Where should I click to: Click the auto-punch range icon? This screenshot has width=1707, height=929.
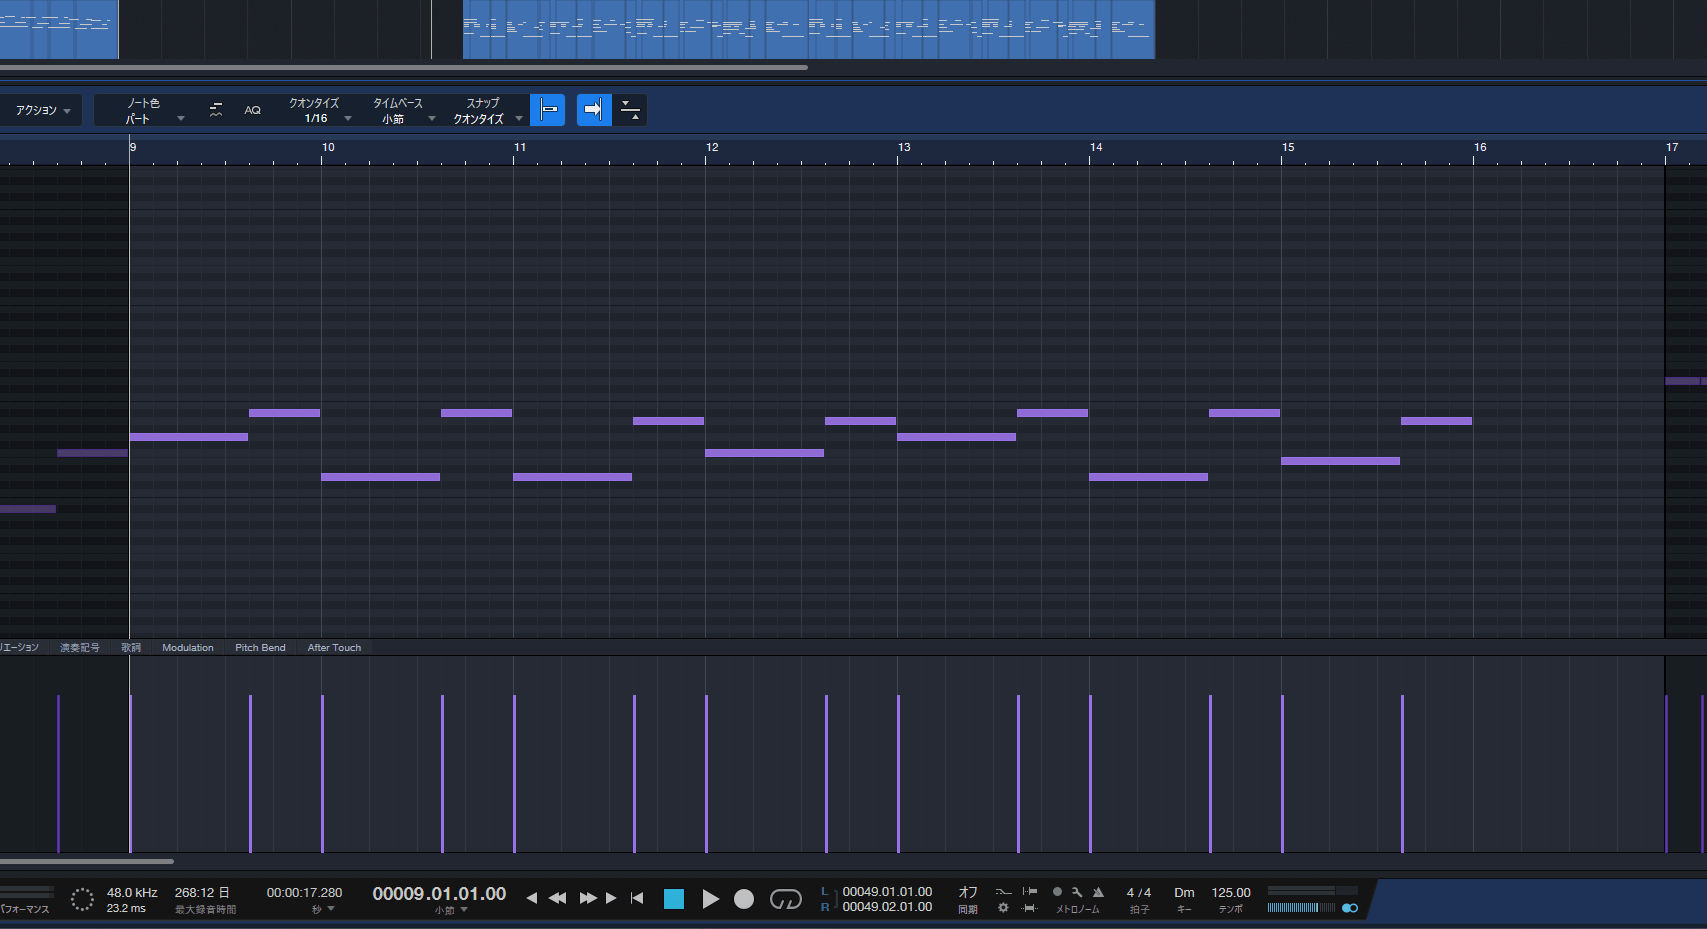[1030, 908]
